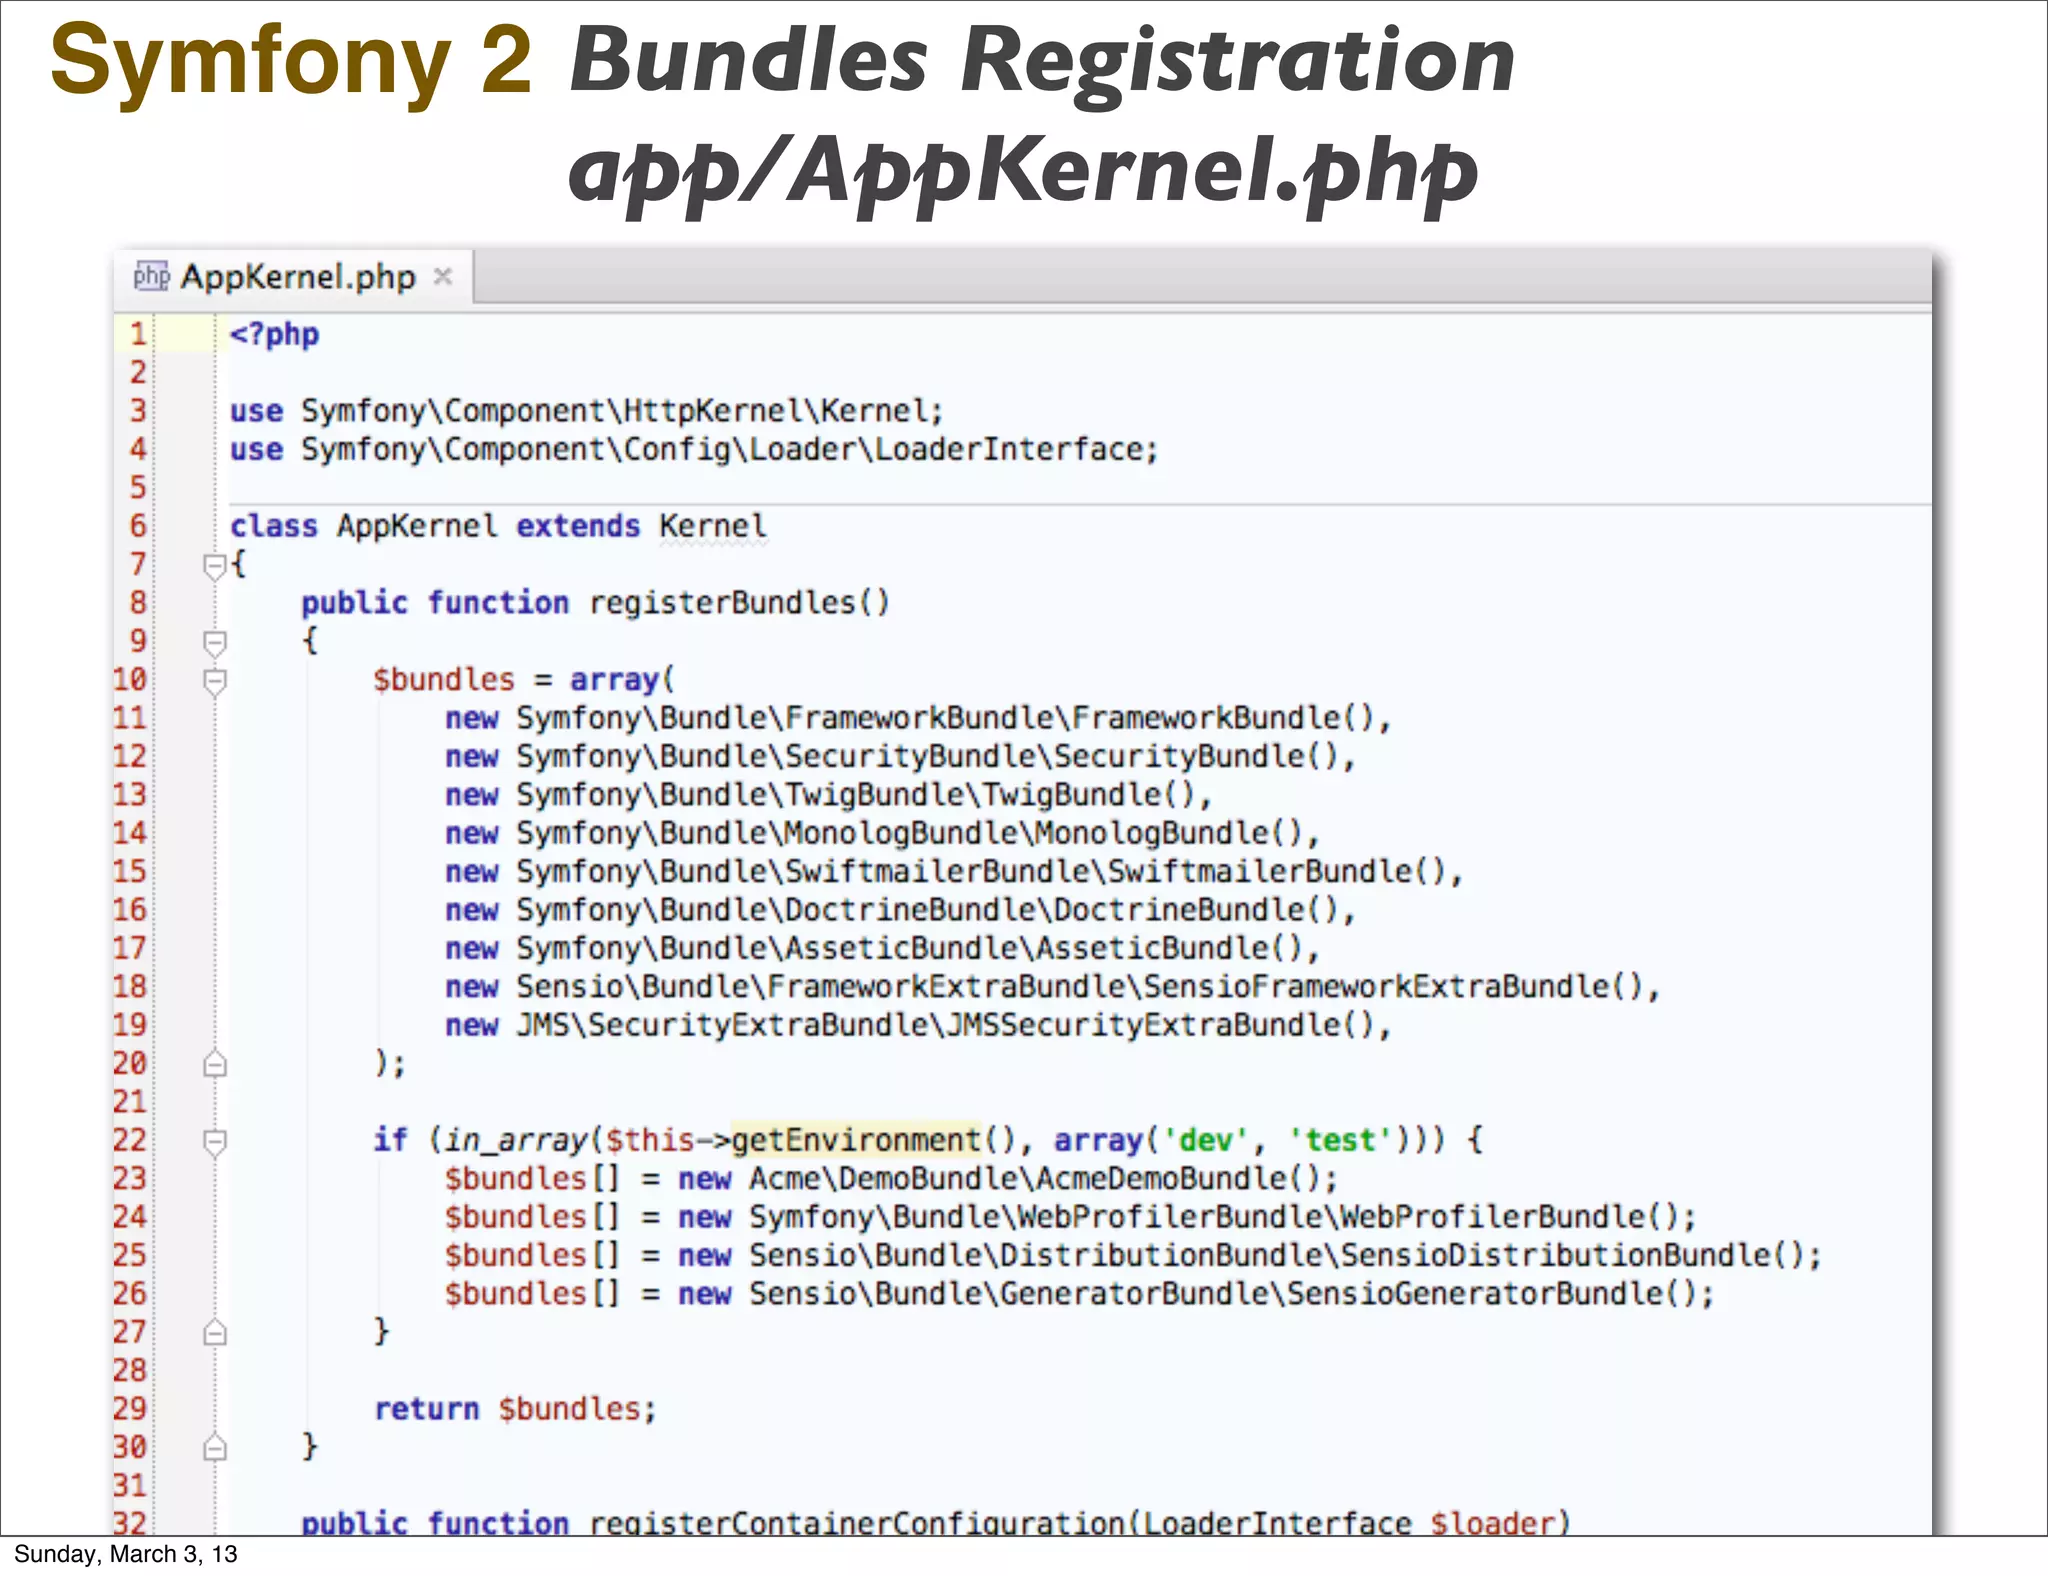This screenshot has width=2048, height=1576.
Task: Click the SensioFrameworkExtraBundle() line
Action: click(x=1052, y=987)
